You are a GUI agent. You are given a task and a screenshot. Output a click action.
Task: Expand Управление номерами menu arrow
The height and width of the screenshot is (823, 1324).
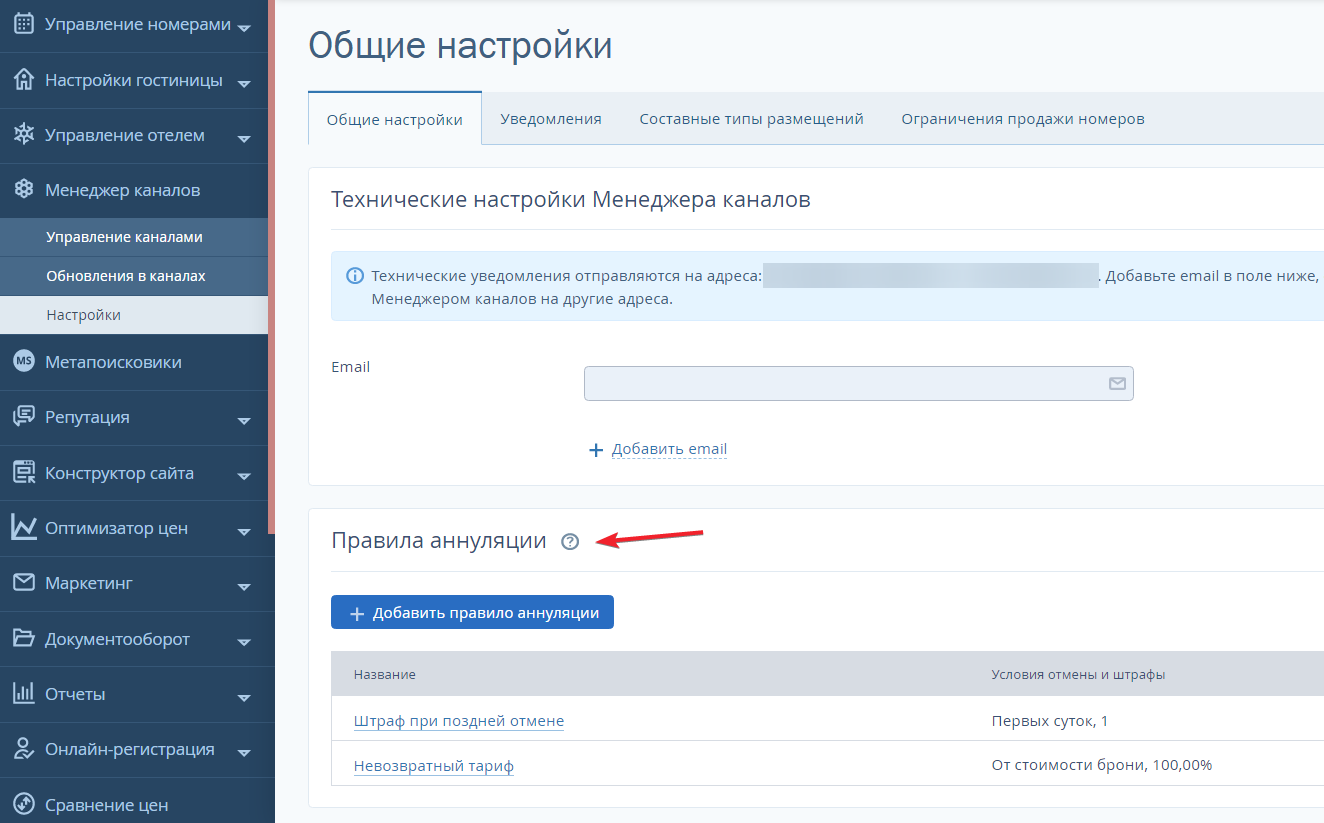click(244, 28)
